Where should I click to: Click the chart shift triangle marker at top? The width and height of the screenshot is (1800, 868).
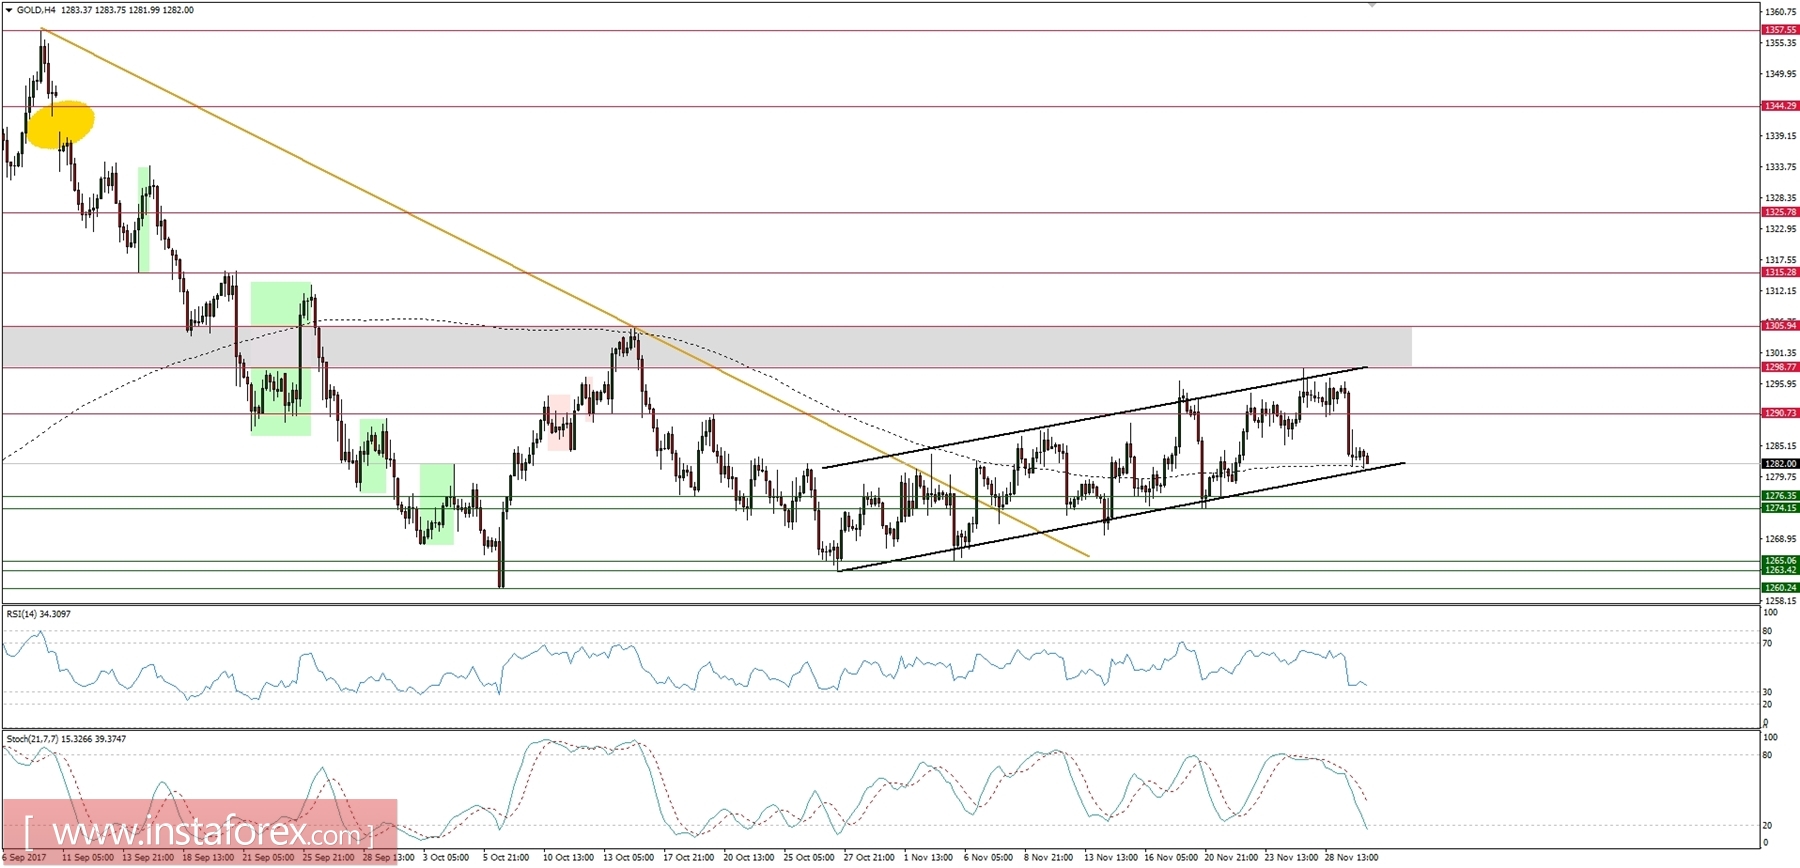(x=1372, y=5)
